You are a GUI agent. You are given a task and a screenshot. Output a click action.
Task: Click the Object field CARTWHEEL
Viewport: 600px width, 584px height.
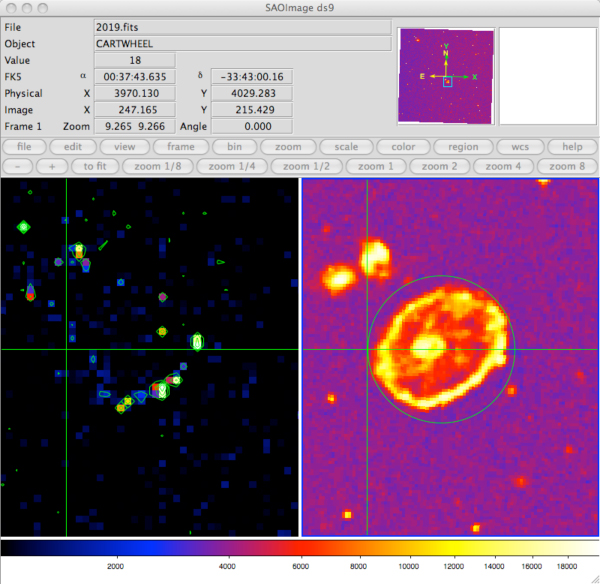click(243, 44)
